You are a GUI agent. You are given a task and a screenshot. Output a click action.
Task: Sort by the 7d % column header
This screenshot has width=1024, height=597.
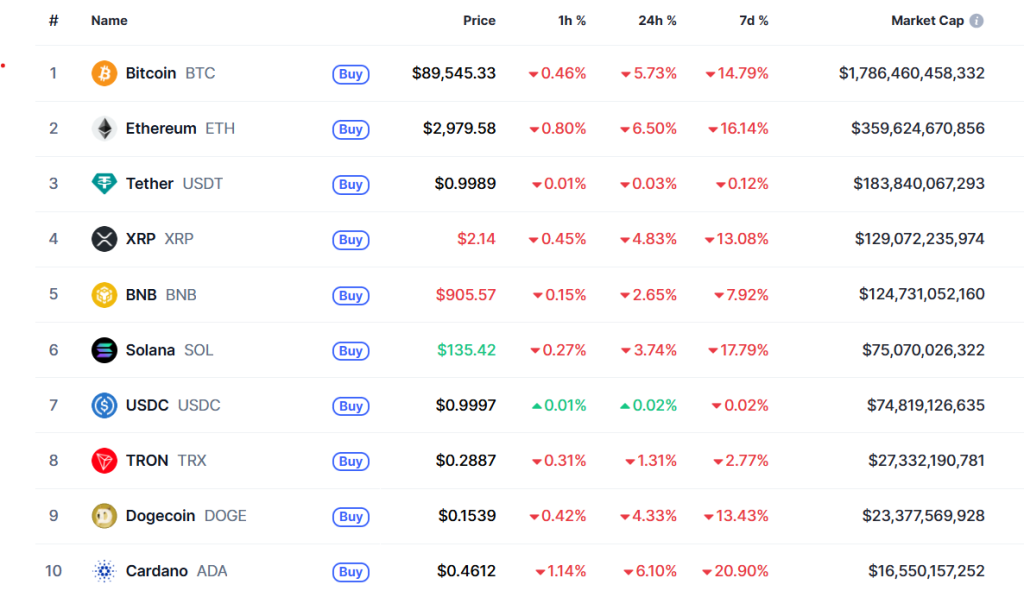pos(752,21)
